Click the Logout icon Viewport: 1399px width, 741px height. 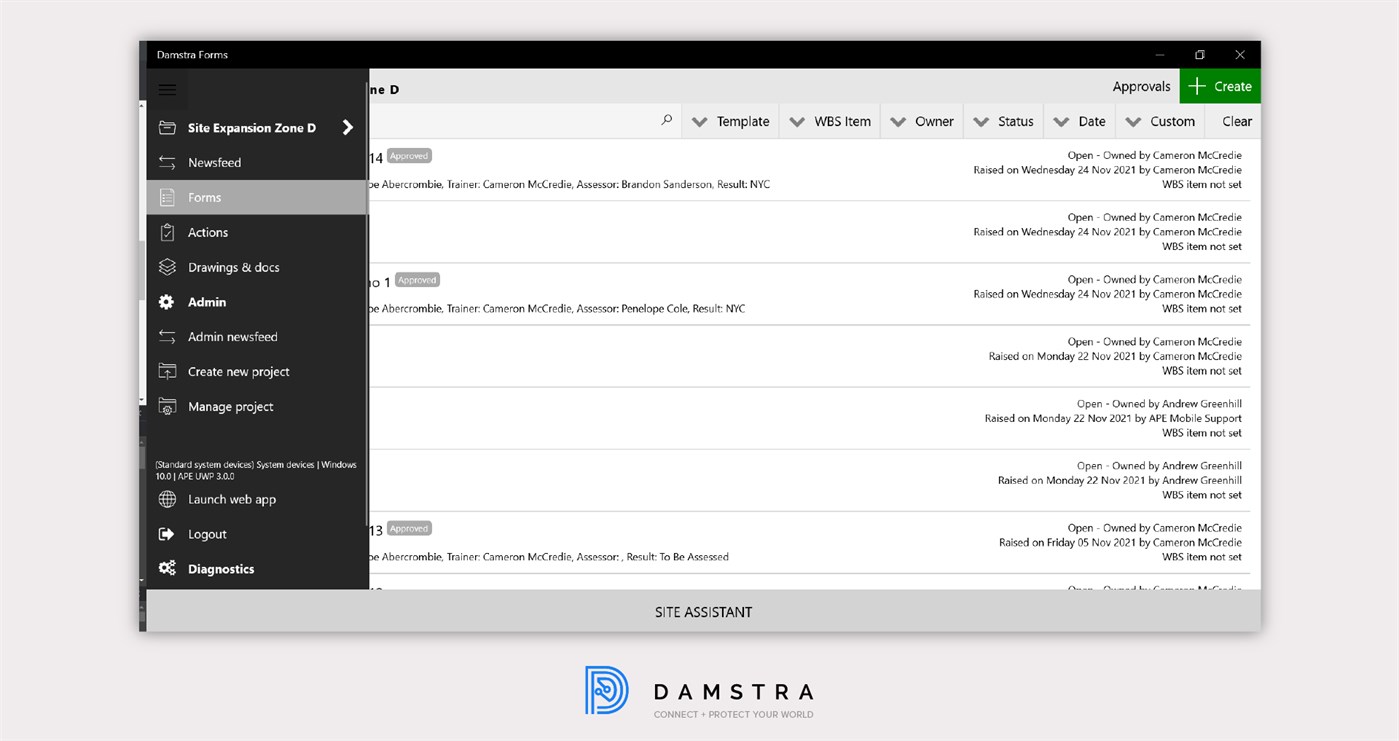167,534
